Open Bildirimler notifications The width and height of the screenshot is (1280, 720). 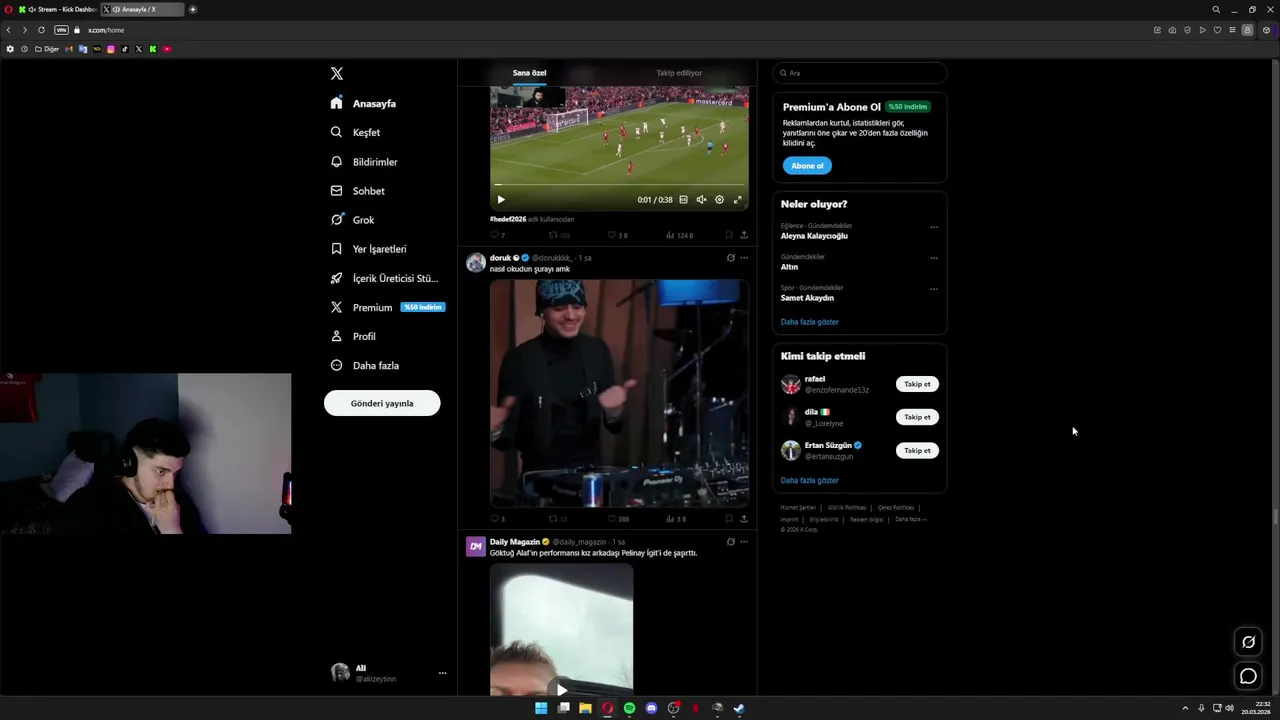364,162
